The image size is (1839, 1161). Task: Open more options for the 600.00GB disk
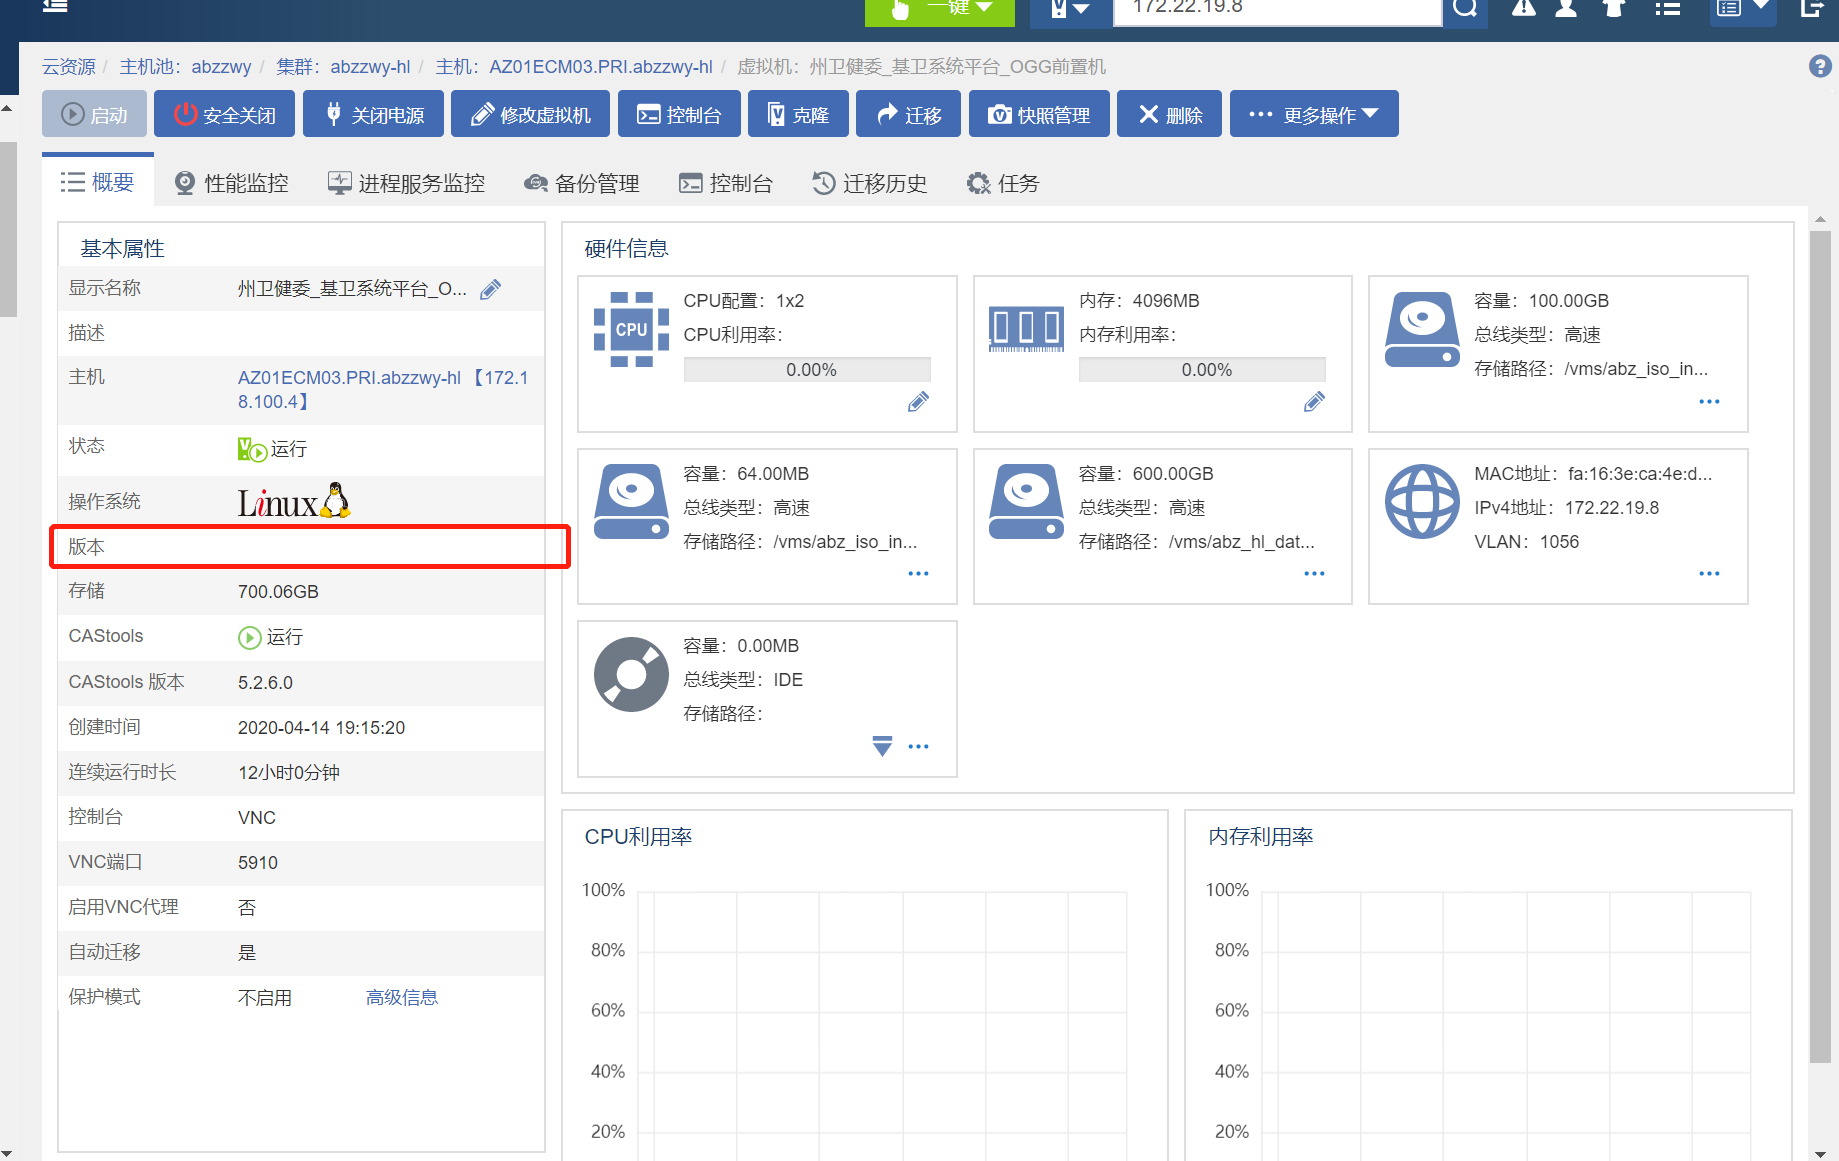point(1314,574)
